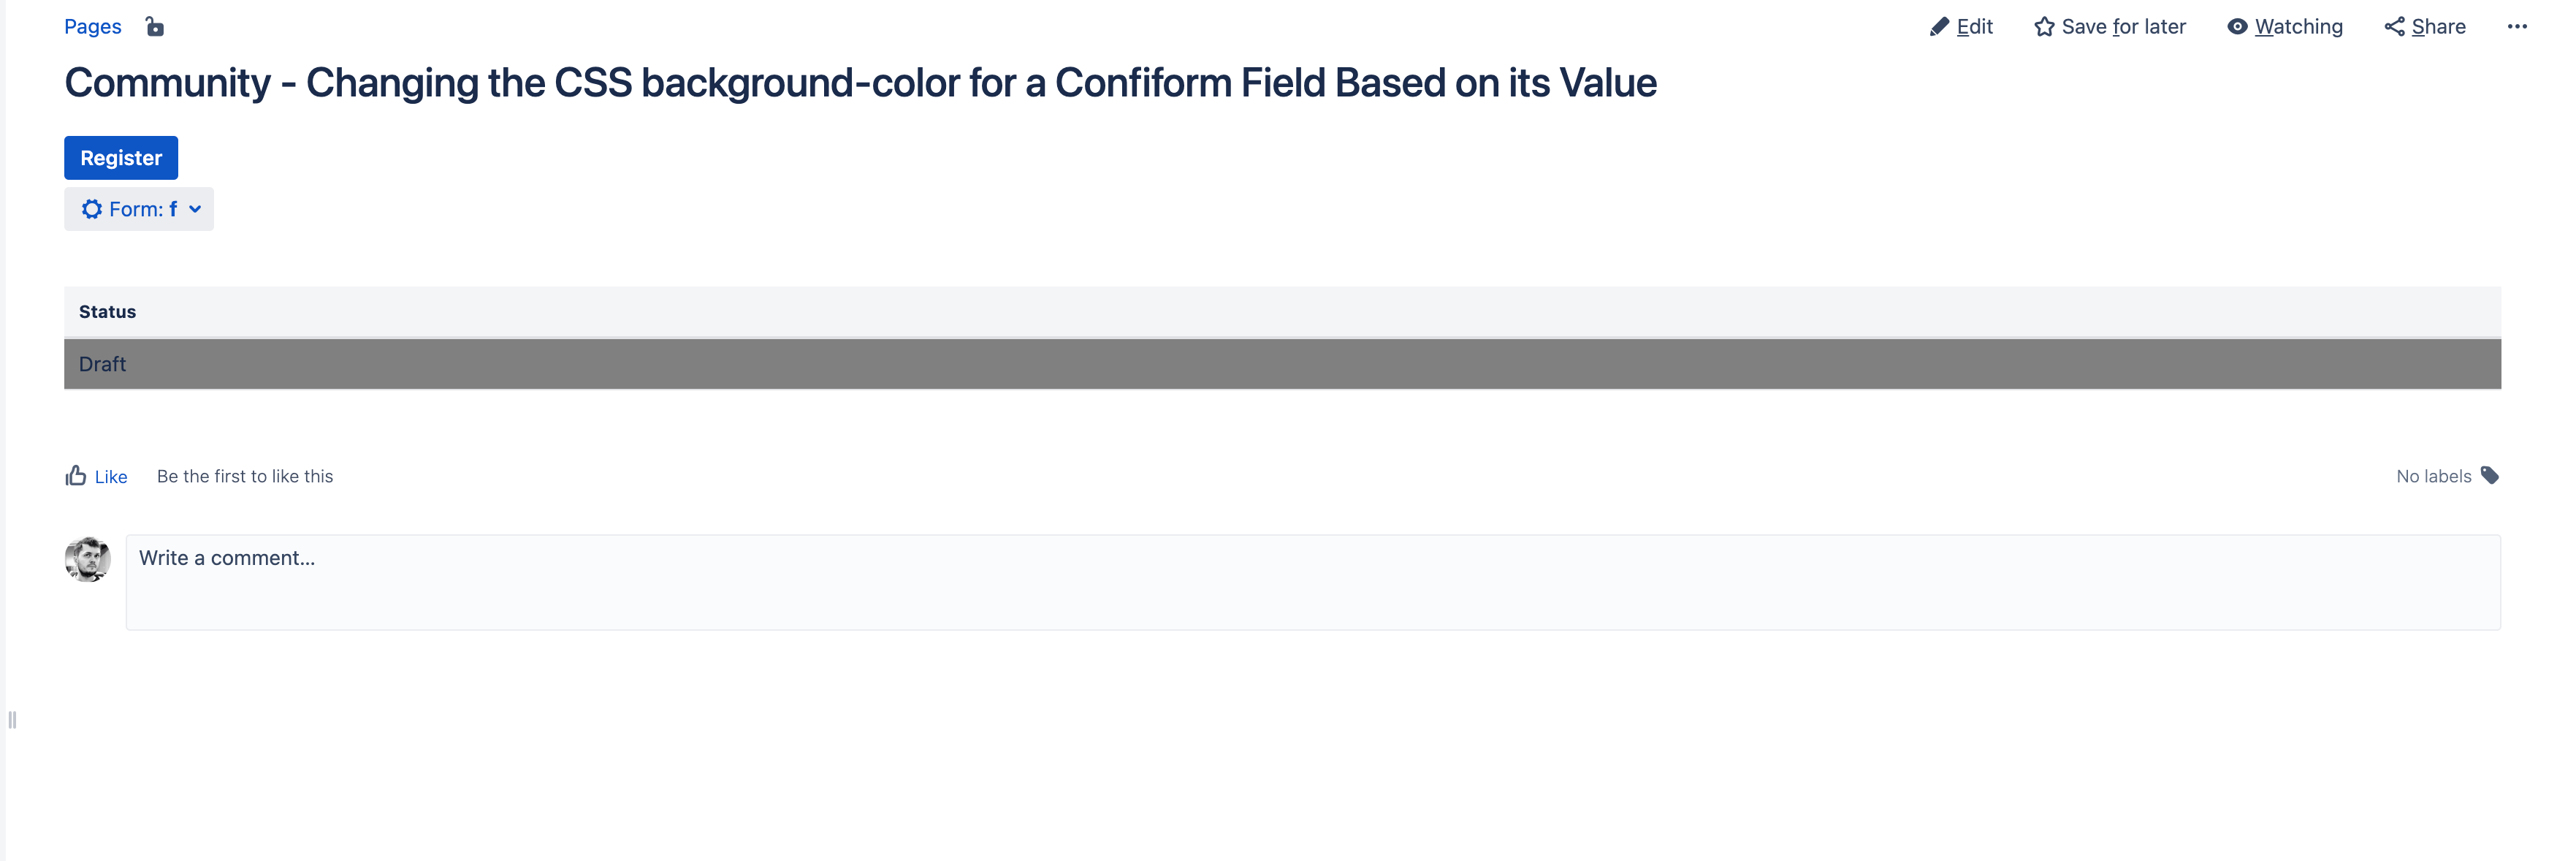Click the unlocked padlock restrictions icon
Screen dimensions: 2576x861
pyautogui.click(x=155, y=26)
